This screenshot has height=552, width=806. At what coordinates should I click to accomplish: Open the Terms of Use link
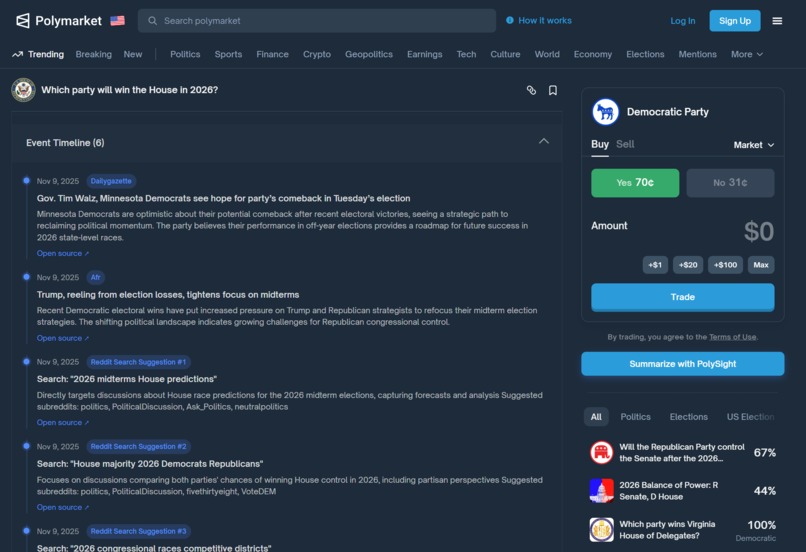tap(732, 337)
